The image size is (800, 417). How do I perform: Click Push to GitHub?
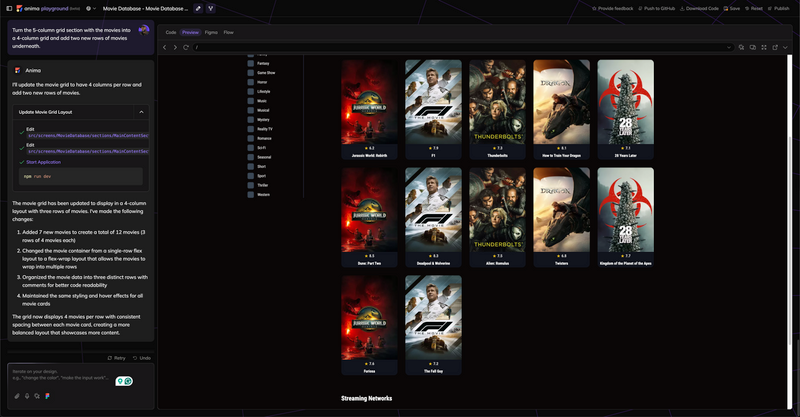coord(657,9)
